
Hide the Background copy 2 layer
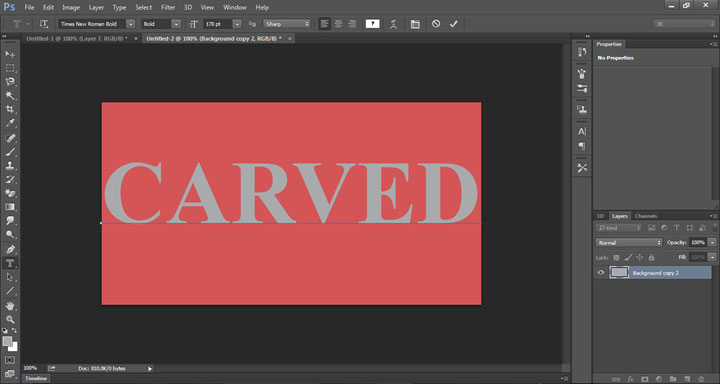point(600,272)
